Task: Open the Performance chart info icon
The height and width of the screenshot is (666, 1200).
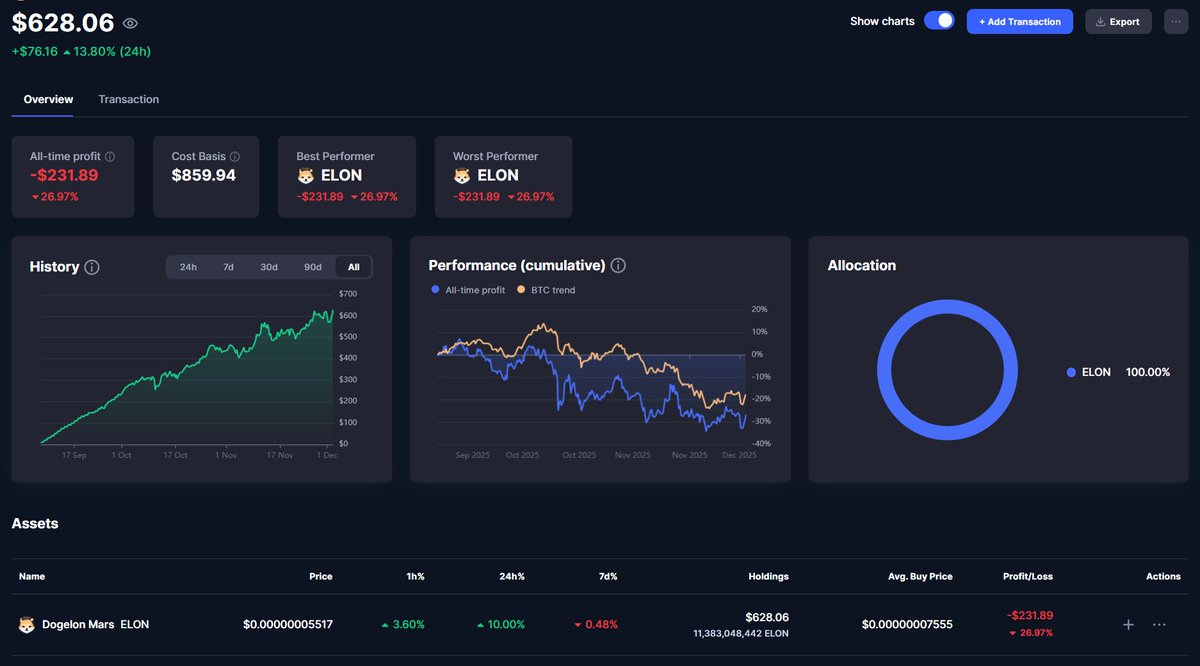Action: click(x=618, y=265)
